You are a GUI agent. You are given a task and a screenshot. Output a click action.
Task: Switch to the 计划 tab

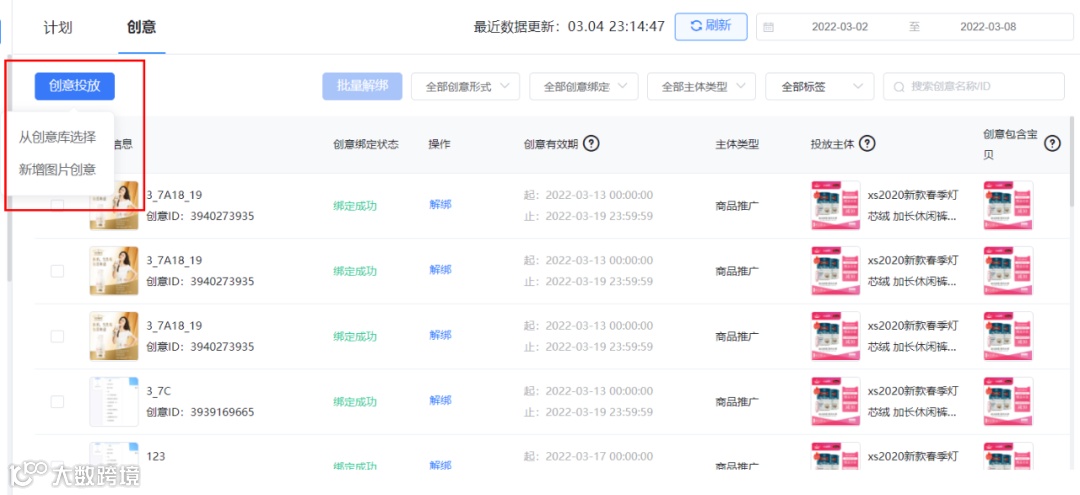(58, 28)
